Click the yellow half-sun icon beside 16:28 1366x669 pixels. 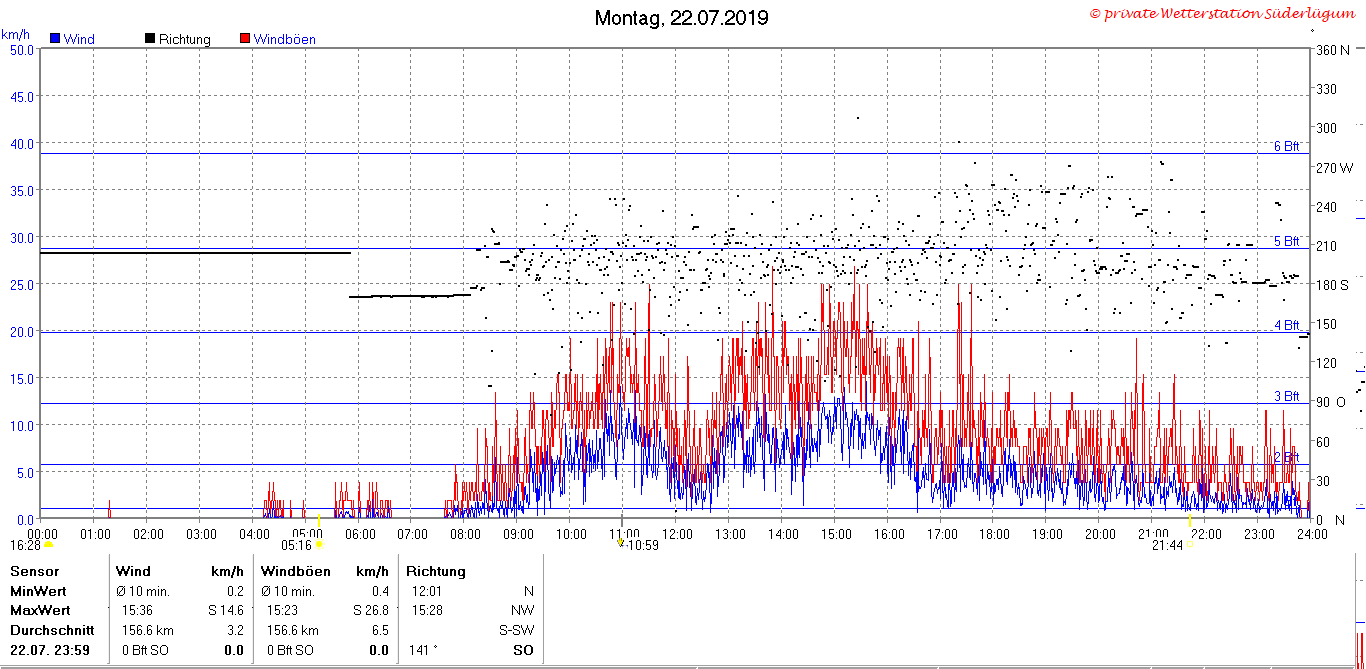(x=48, y=545)
